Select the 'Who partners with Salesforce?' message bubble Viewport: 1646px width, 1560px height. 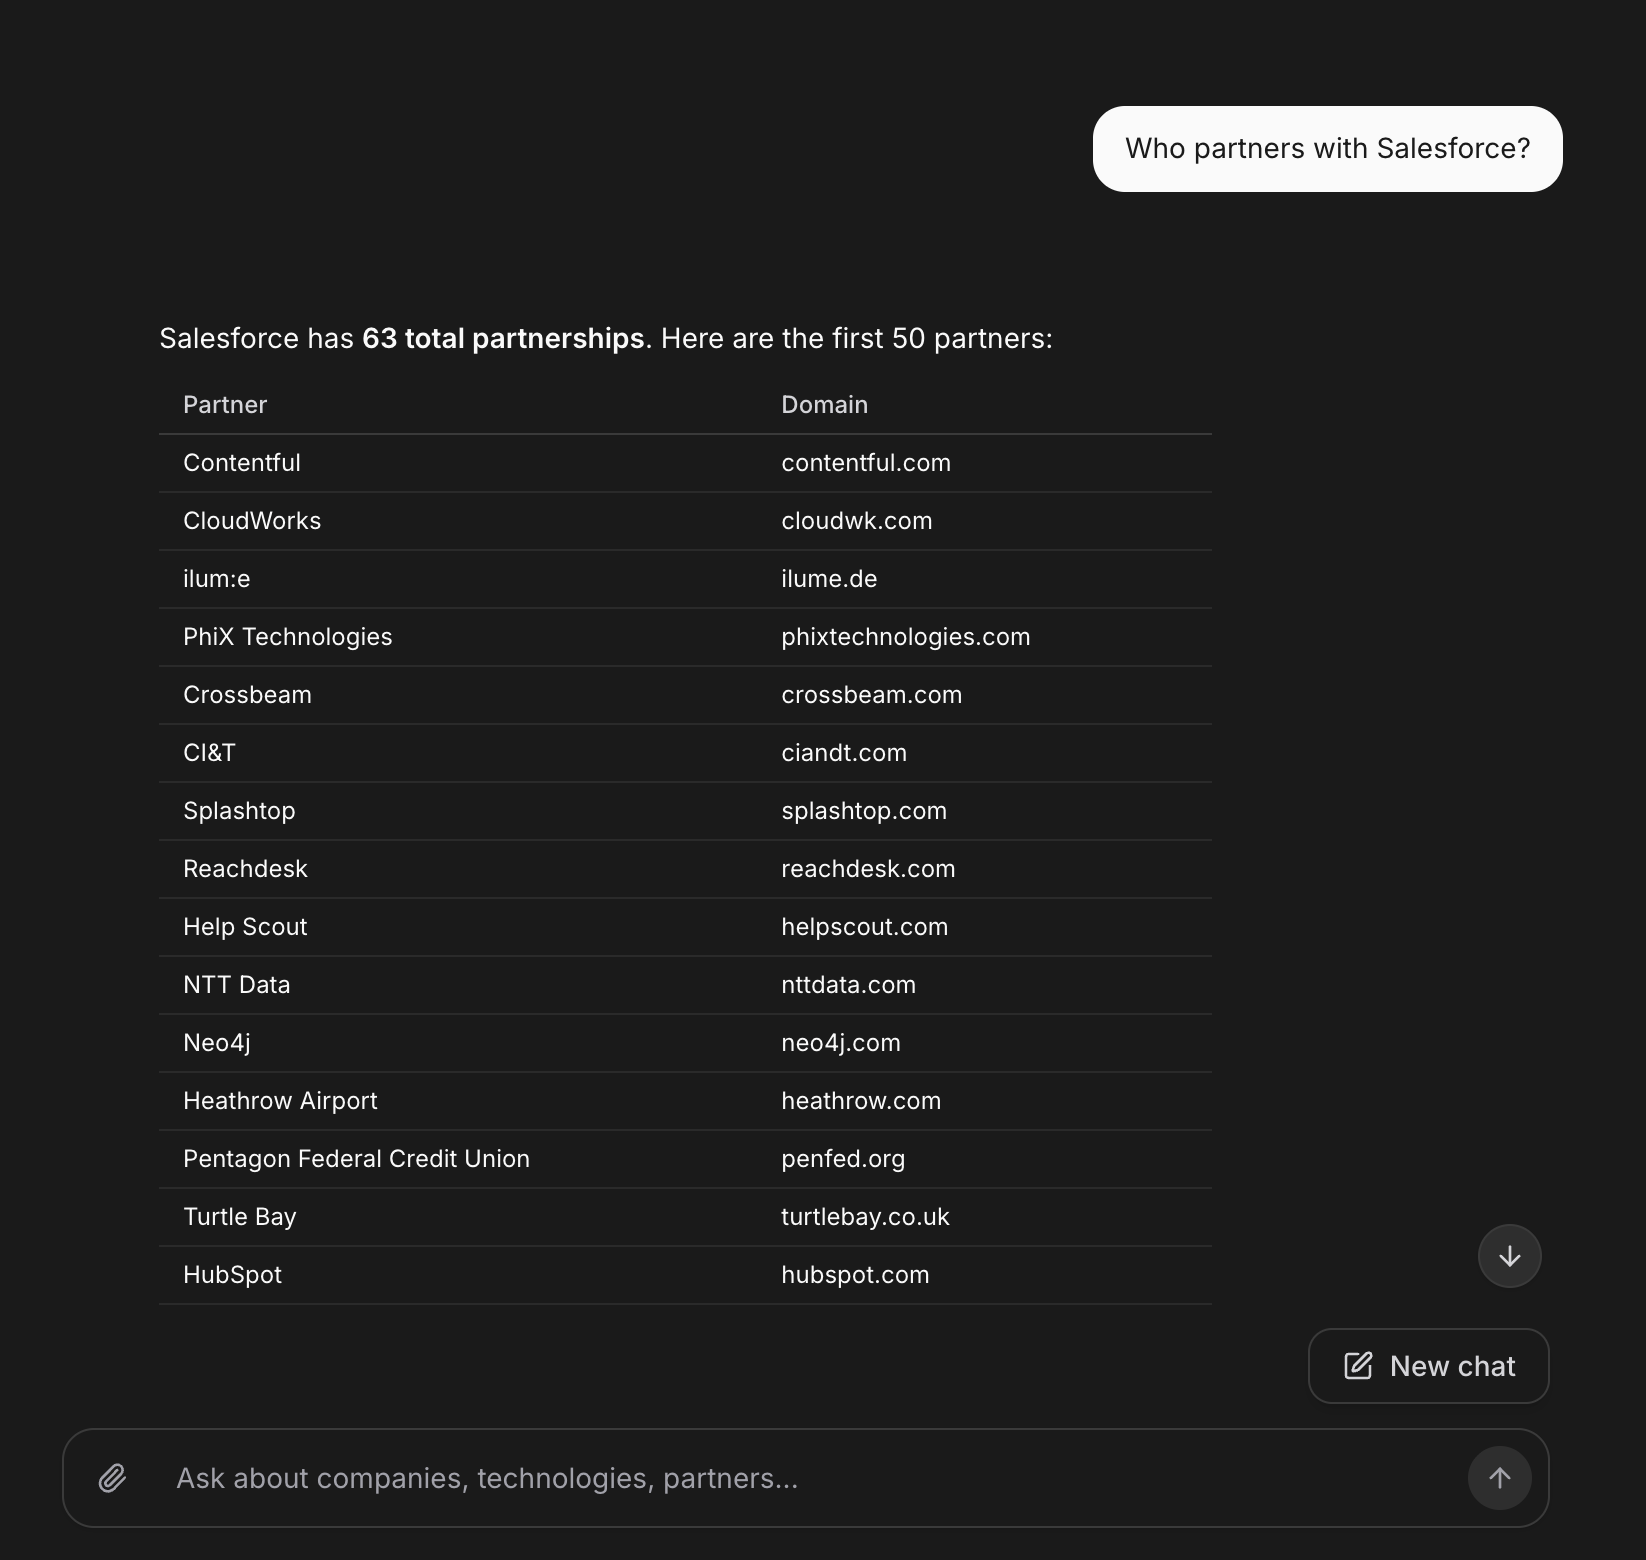click(1326, 148)
